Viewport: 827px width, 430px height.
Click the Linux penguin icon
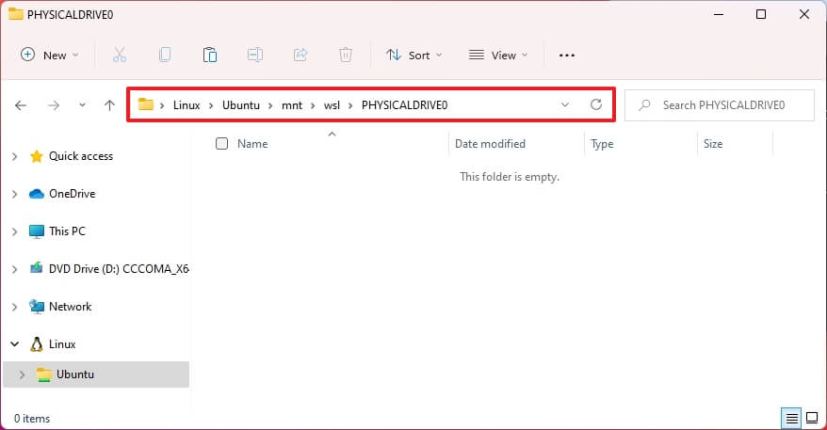click(36, 345)
